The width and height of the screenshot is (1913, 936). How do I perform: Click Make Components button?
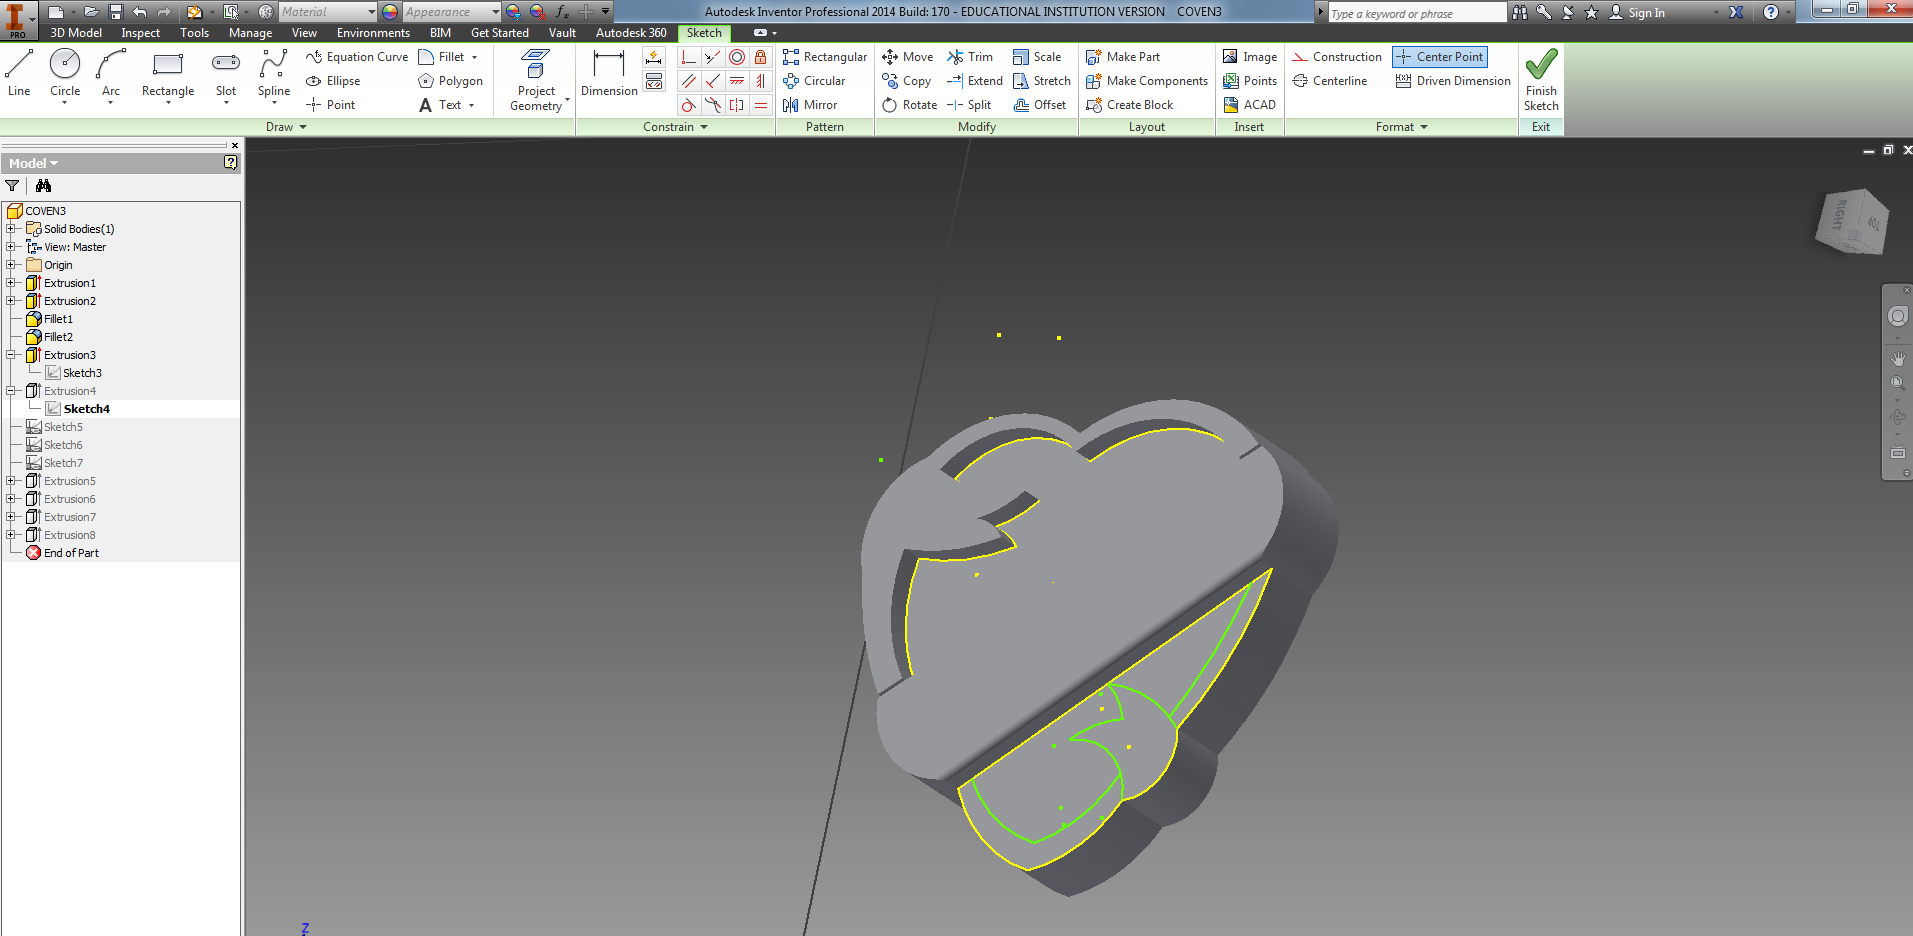click(x=1147, y=81)
